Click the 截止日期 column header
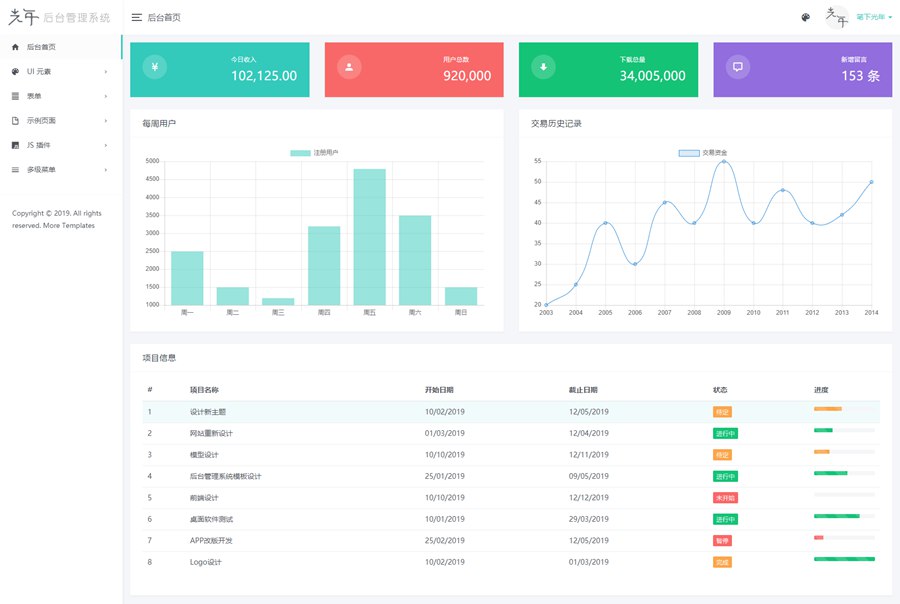Screen dimensions: 900x604 point(583,390)
